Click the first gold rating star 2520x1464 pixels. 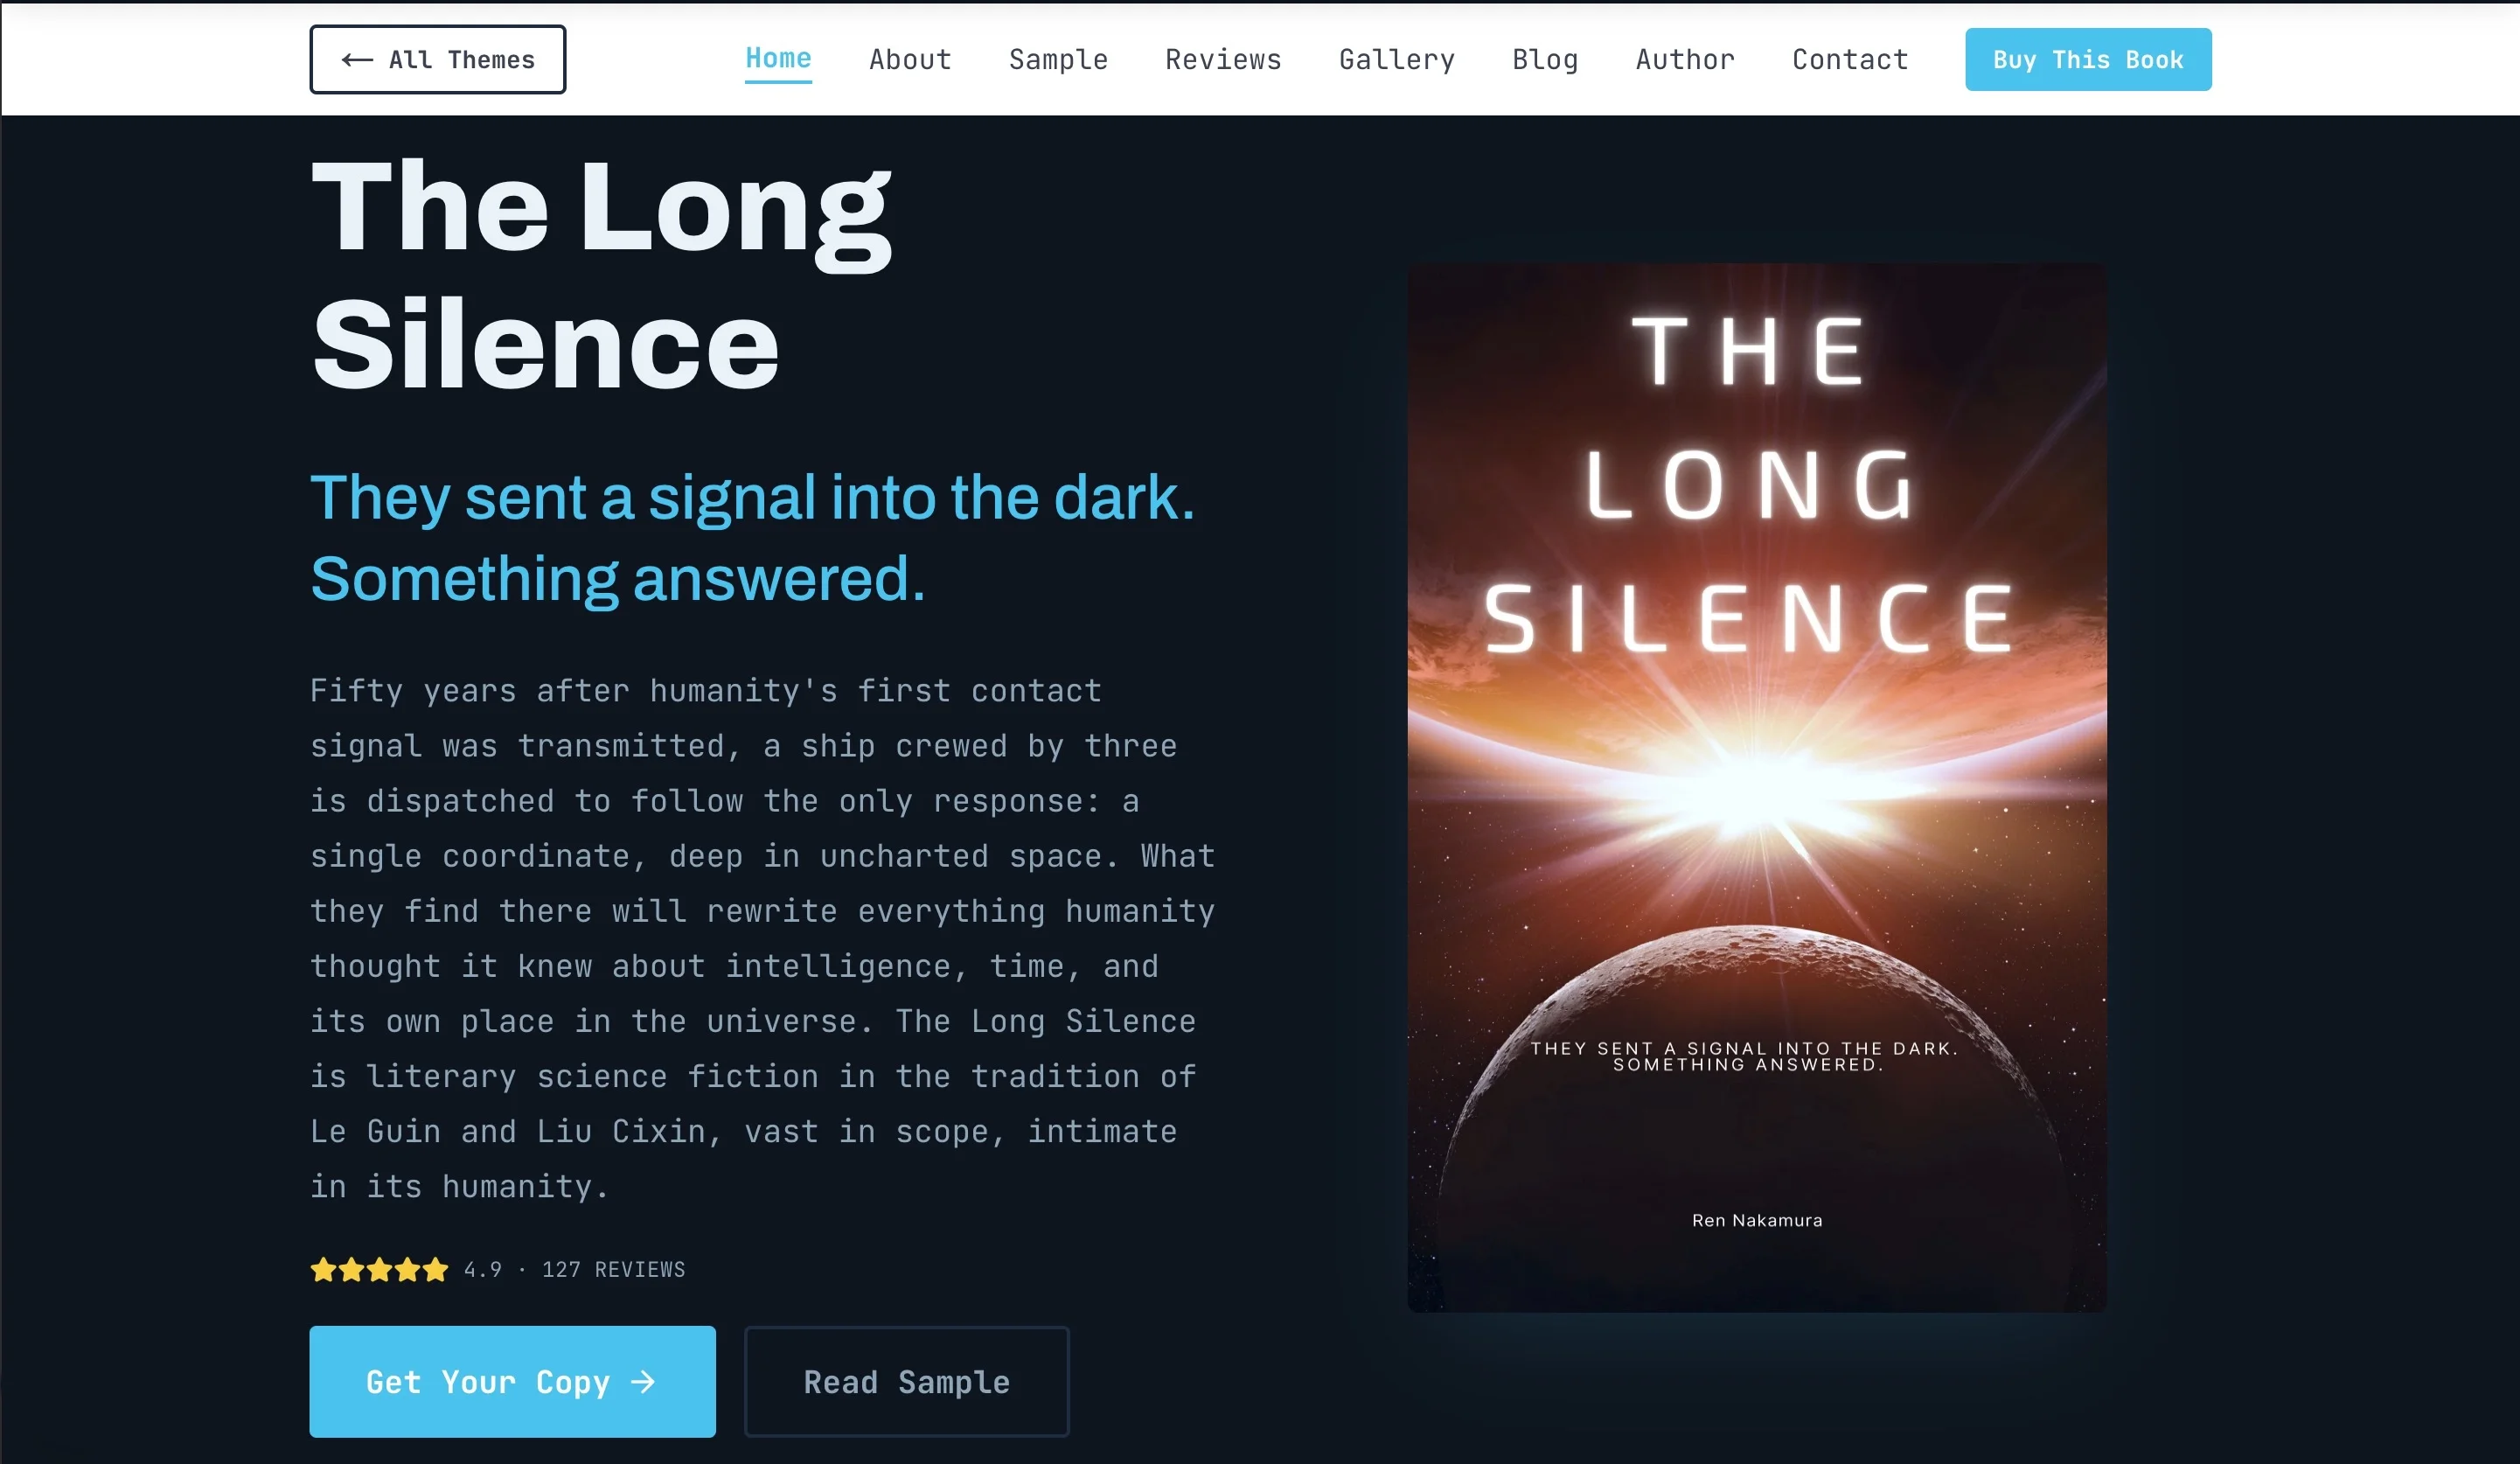[x=323, y=1270]
